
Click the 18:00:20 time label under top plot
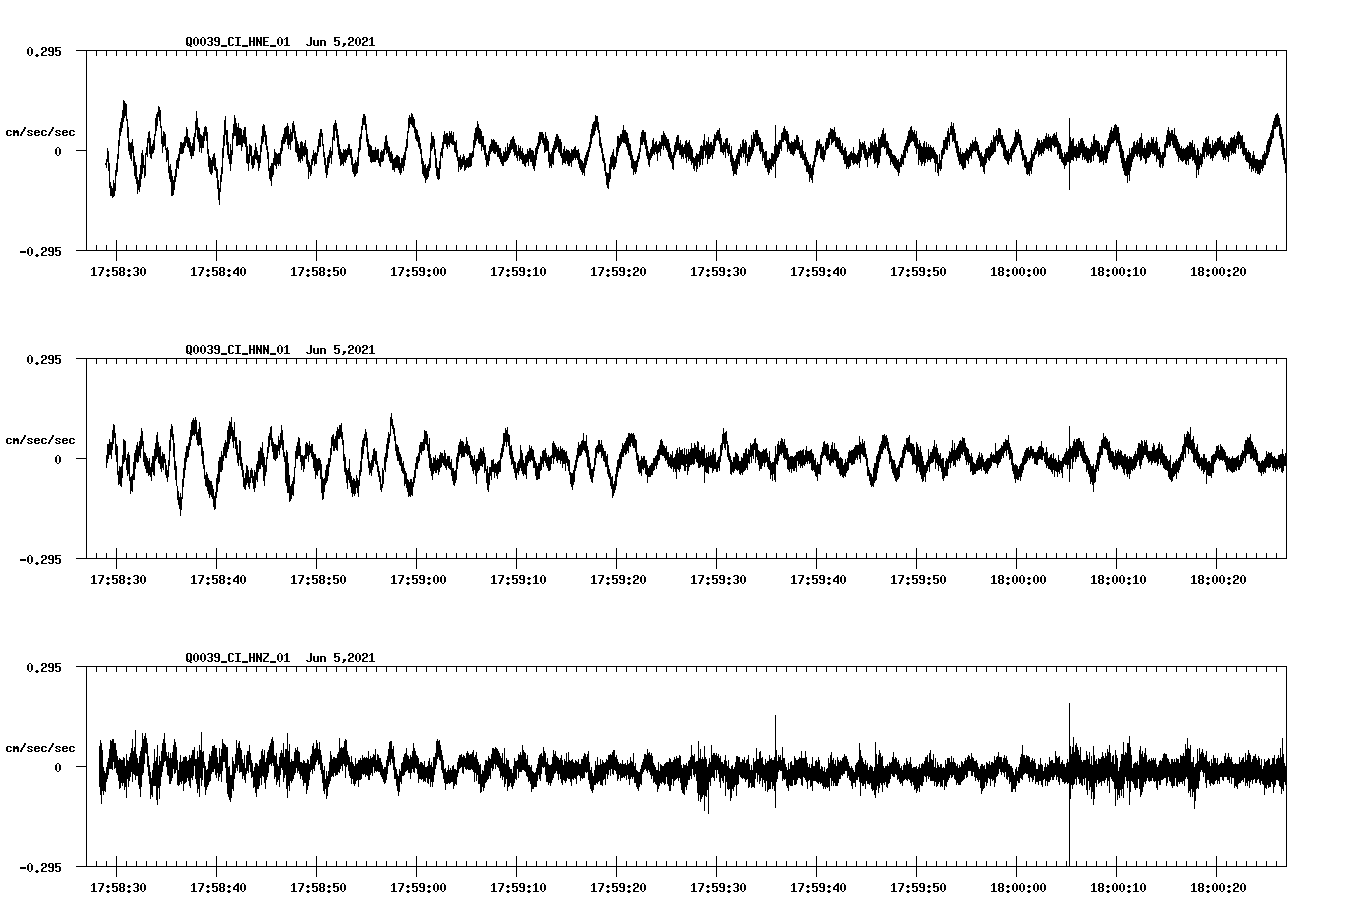click(1220, 269)
